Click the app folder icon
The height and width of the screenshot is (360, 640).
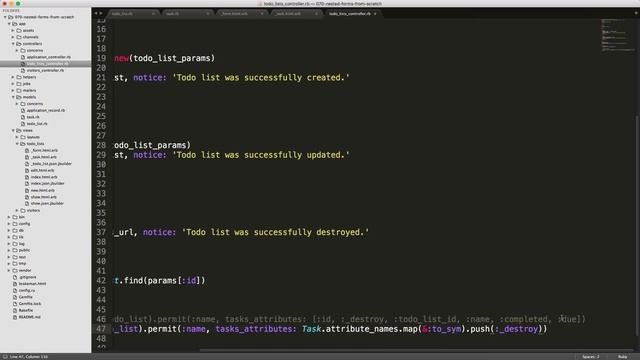(15, 24)
